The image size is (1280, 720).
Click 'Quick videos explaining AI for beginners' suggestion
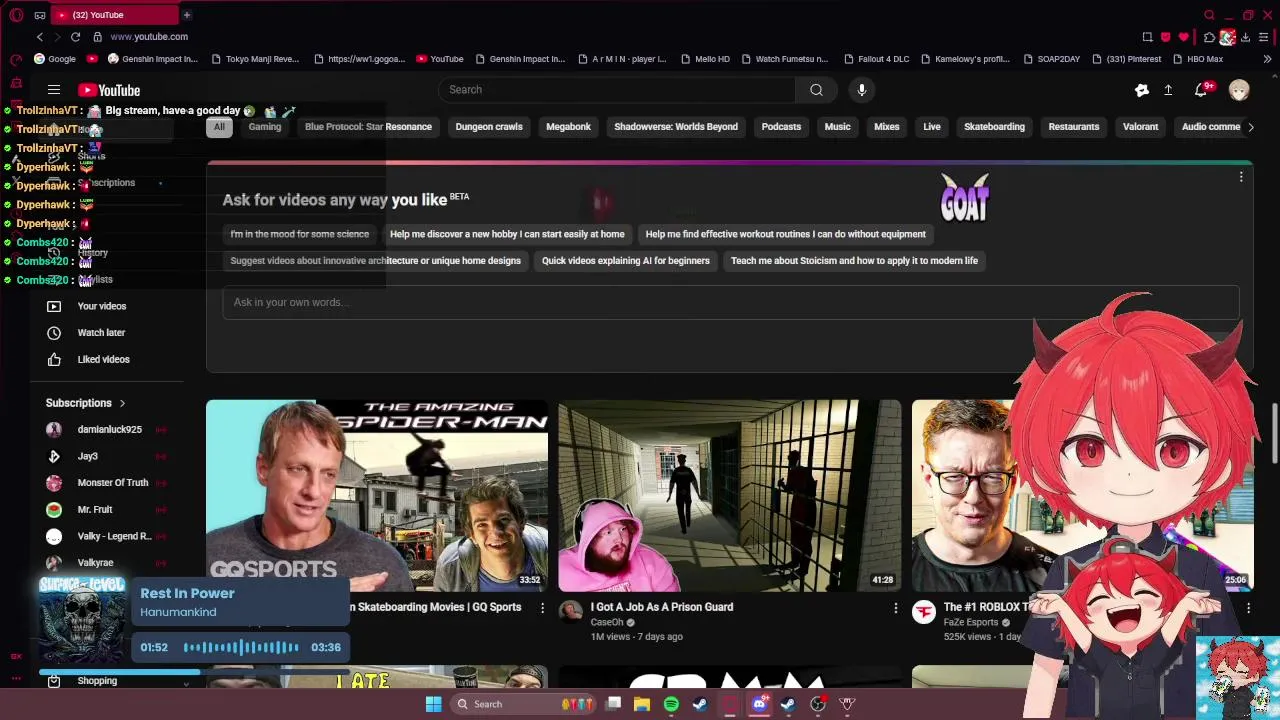click(x=626, y=261)
